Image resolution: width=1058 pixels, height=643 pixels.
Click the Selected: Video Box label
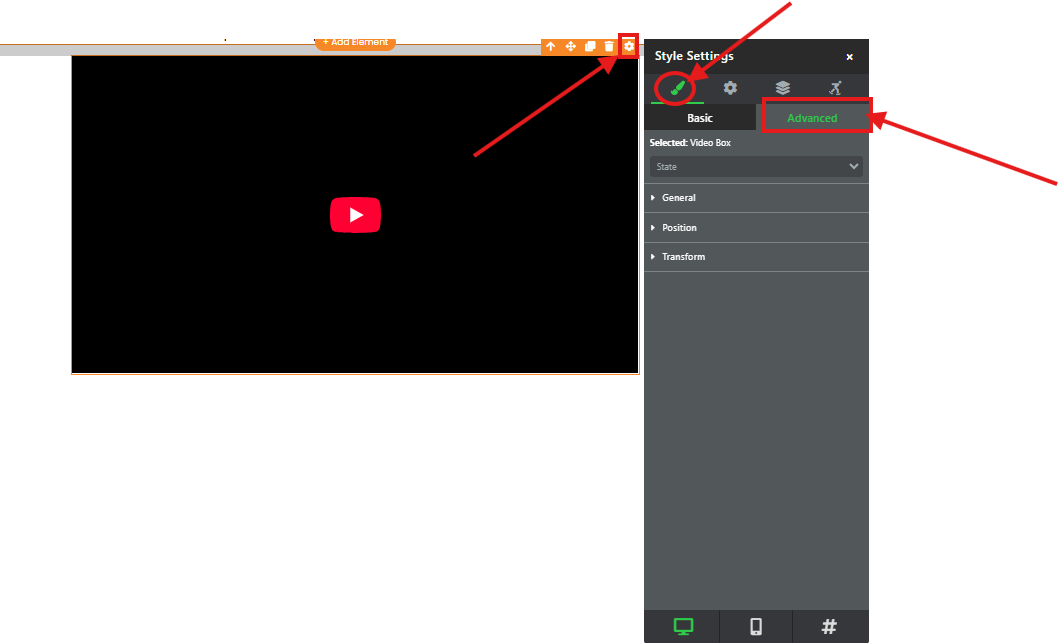690,143
